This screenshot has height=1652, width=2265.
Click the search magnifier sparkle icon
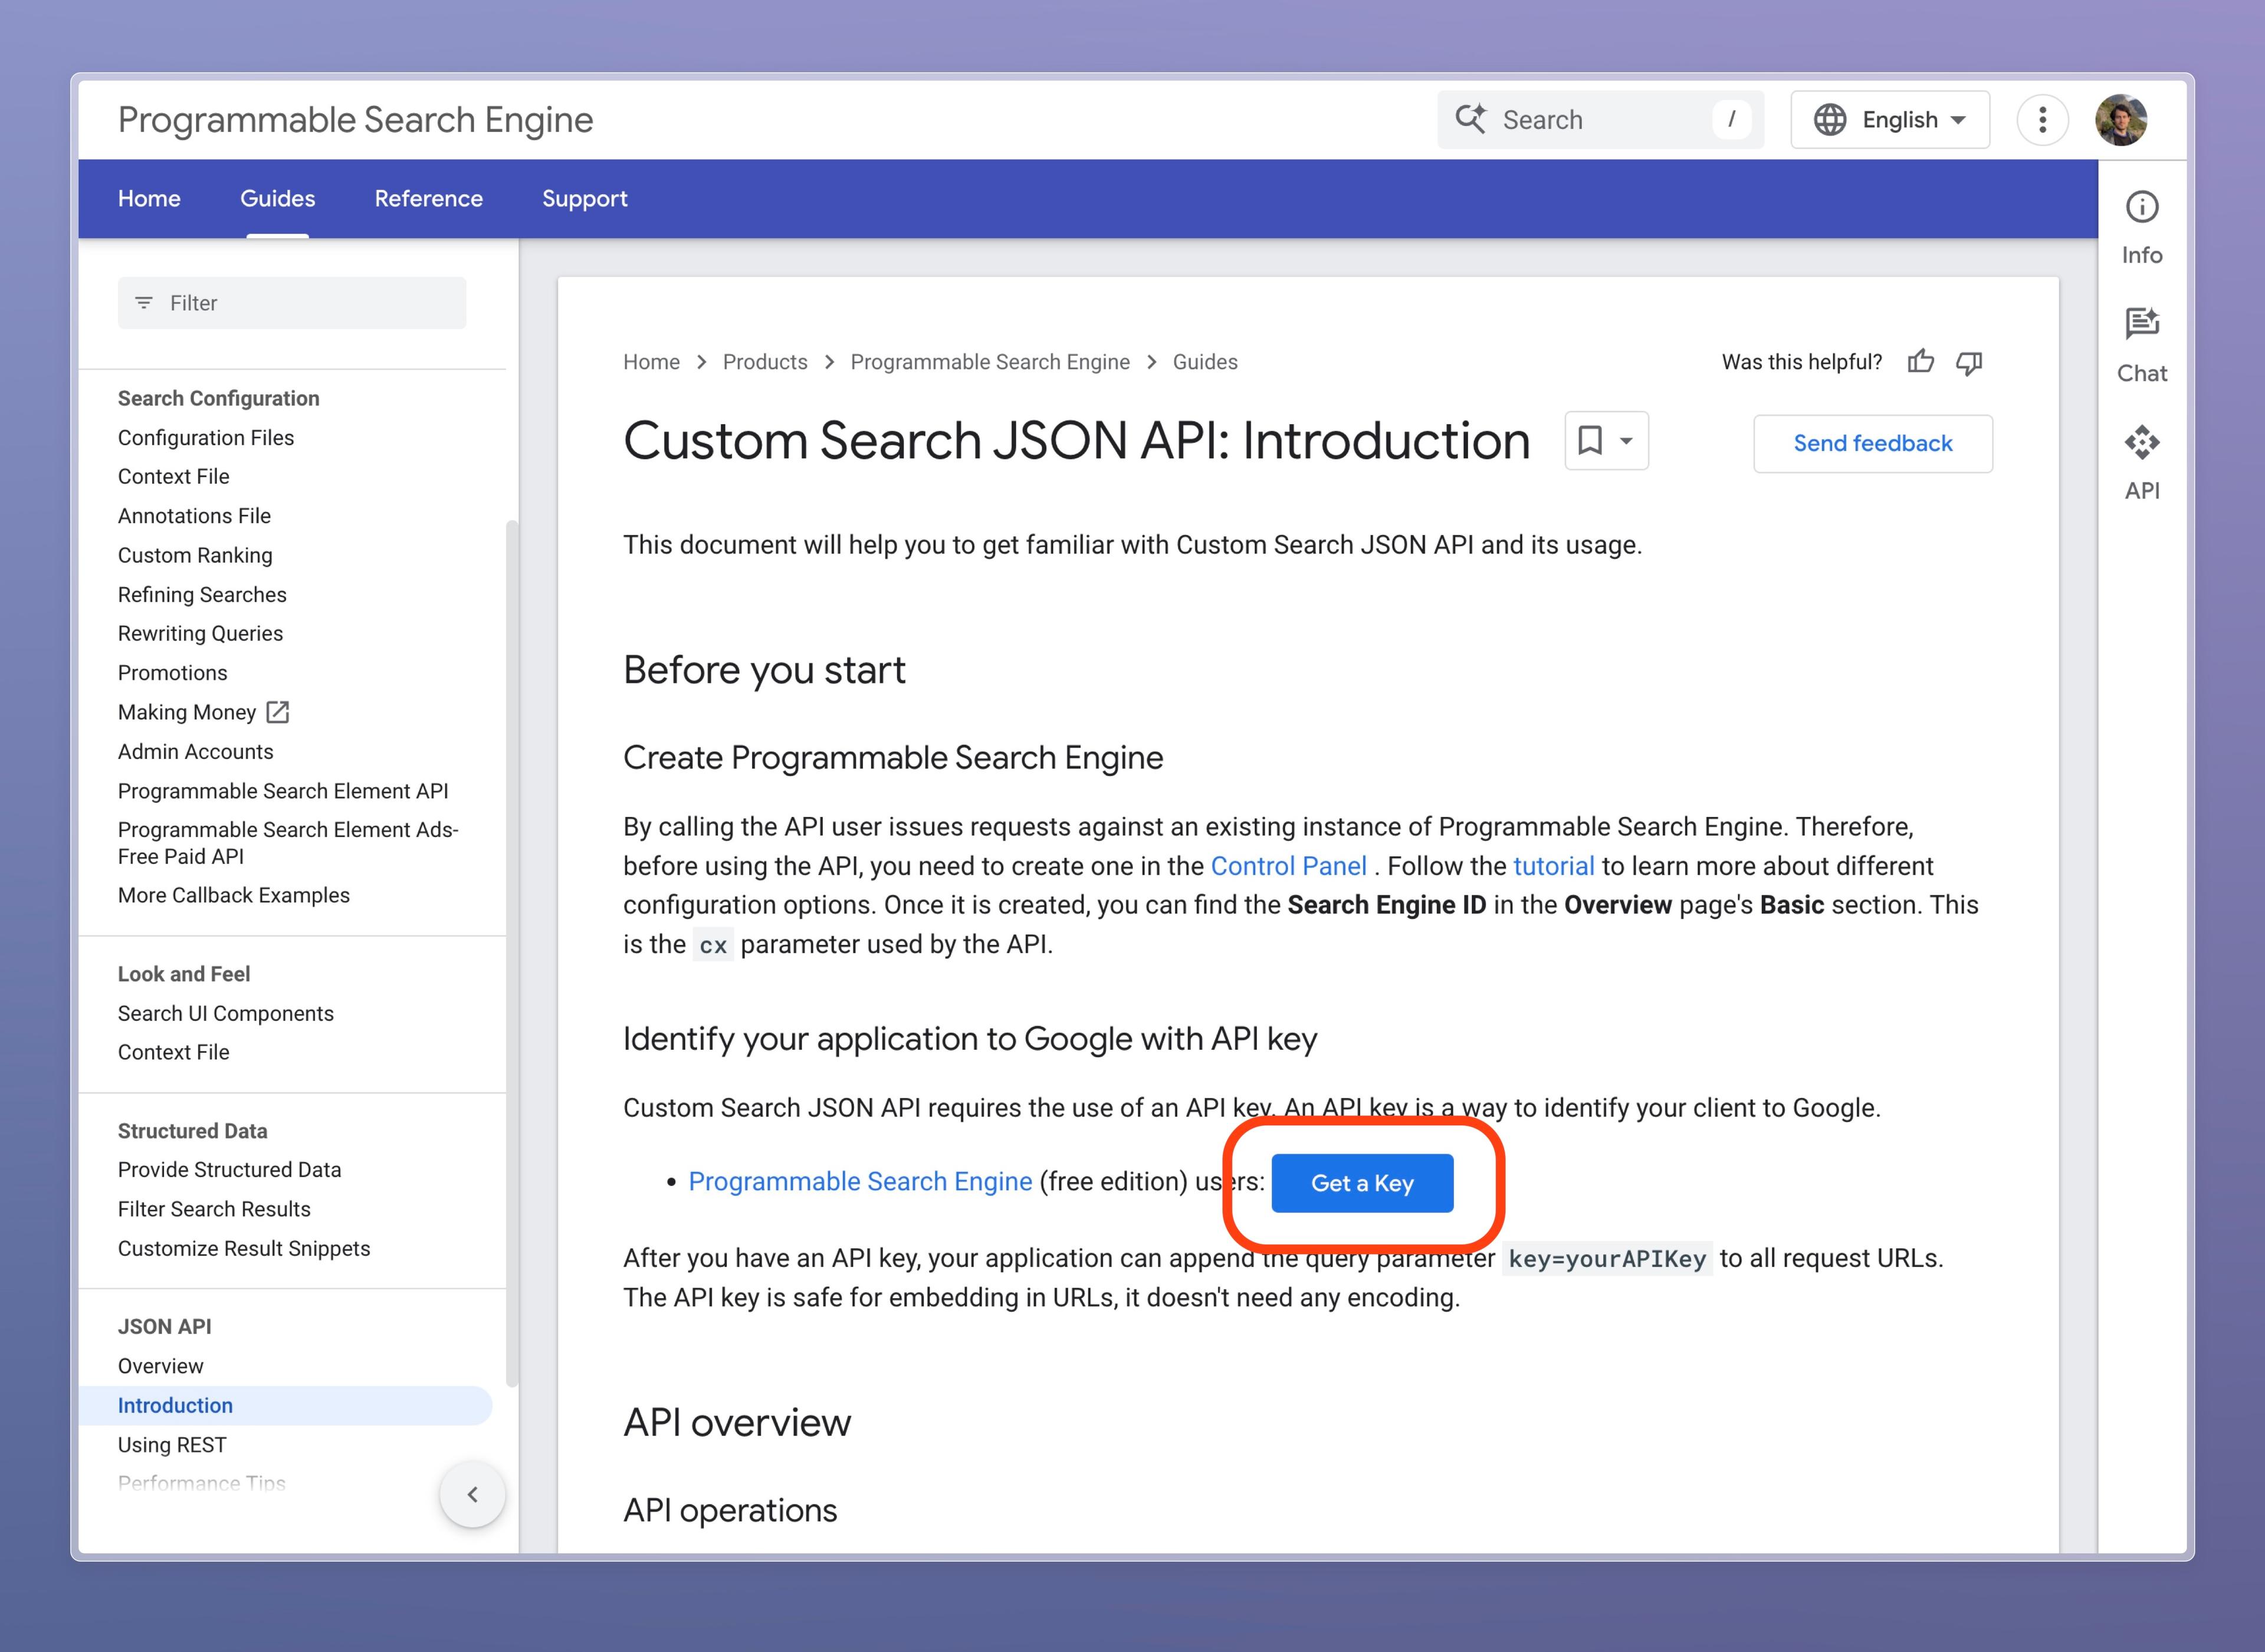pos(1470,119)
